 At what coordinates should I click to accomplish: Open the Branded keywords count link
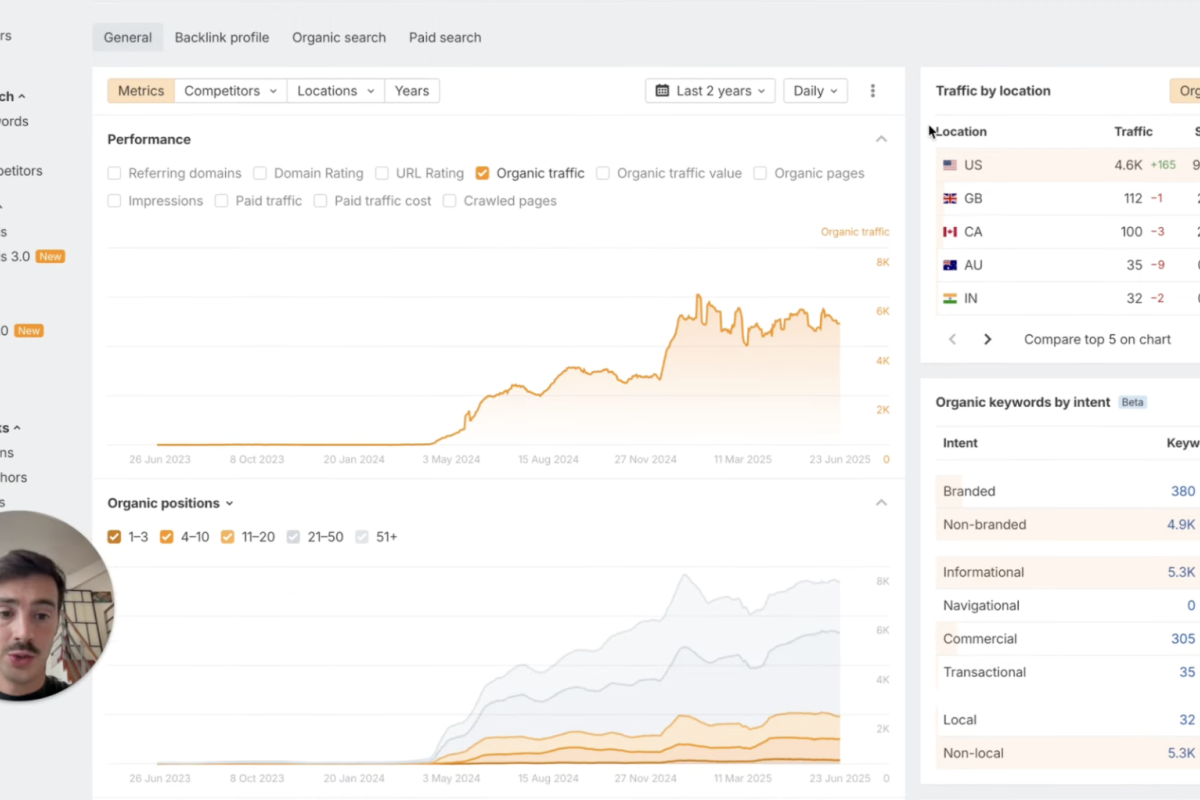click(1183, 491)
